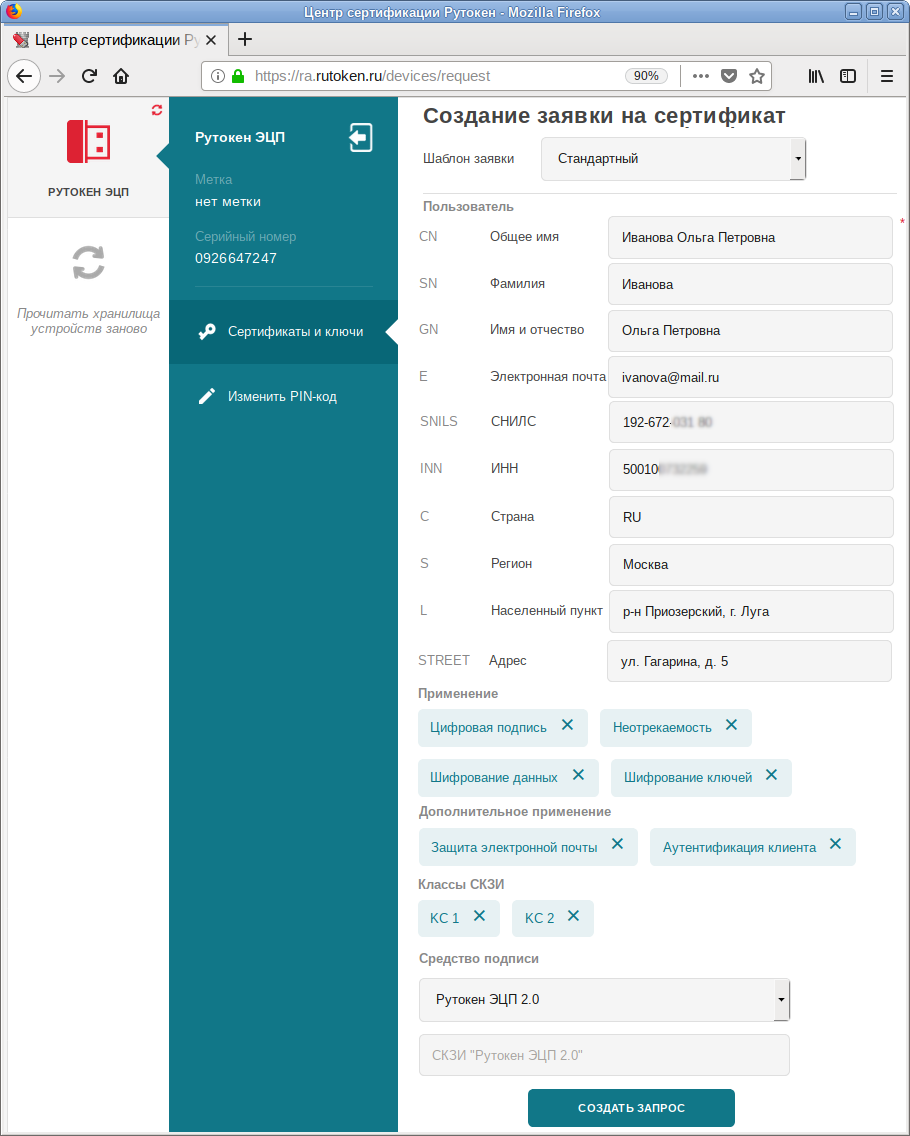Toggle Firefox sidebar icon
Image resolution: width=910 pixels, height=1136 pixels.
pyautogui.click(x=848, y=76)
